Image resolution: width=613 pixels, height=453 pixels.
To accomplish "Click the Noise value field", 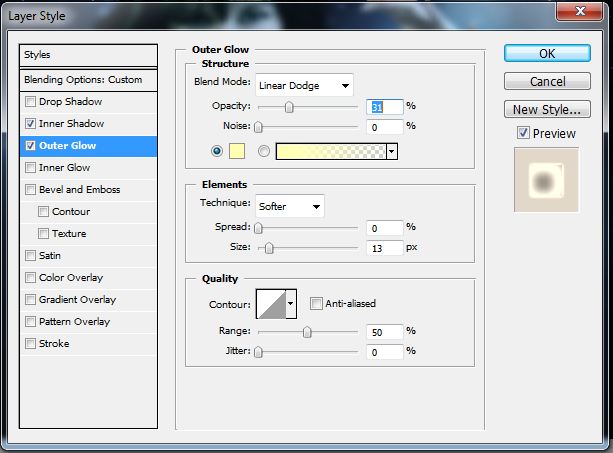I will [x=384, y=127].
